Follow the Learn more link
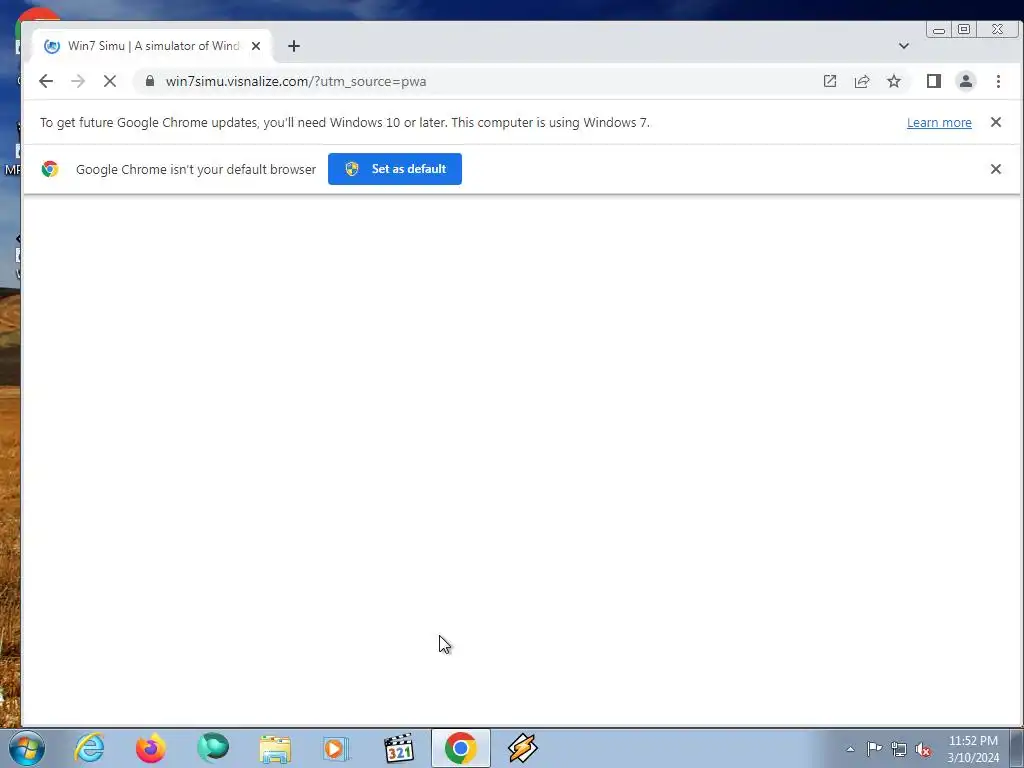This screenshot has height=768, width=1024. pyautogui.click(x=938, y=123)
